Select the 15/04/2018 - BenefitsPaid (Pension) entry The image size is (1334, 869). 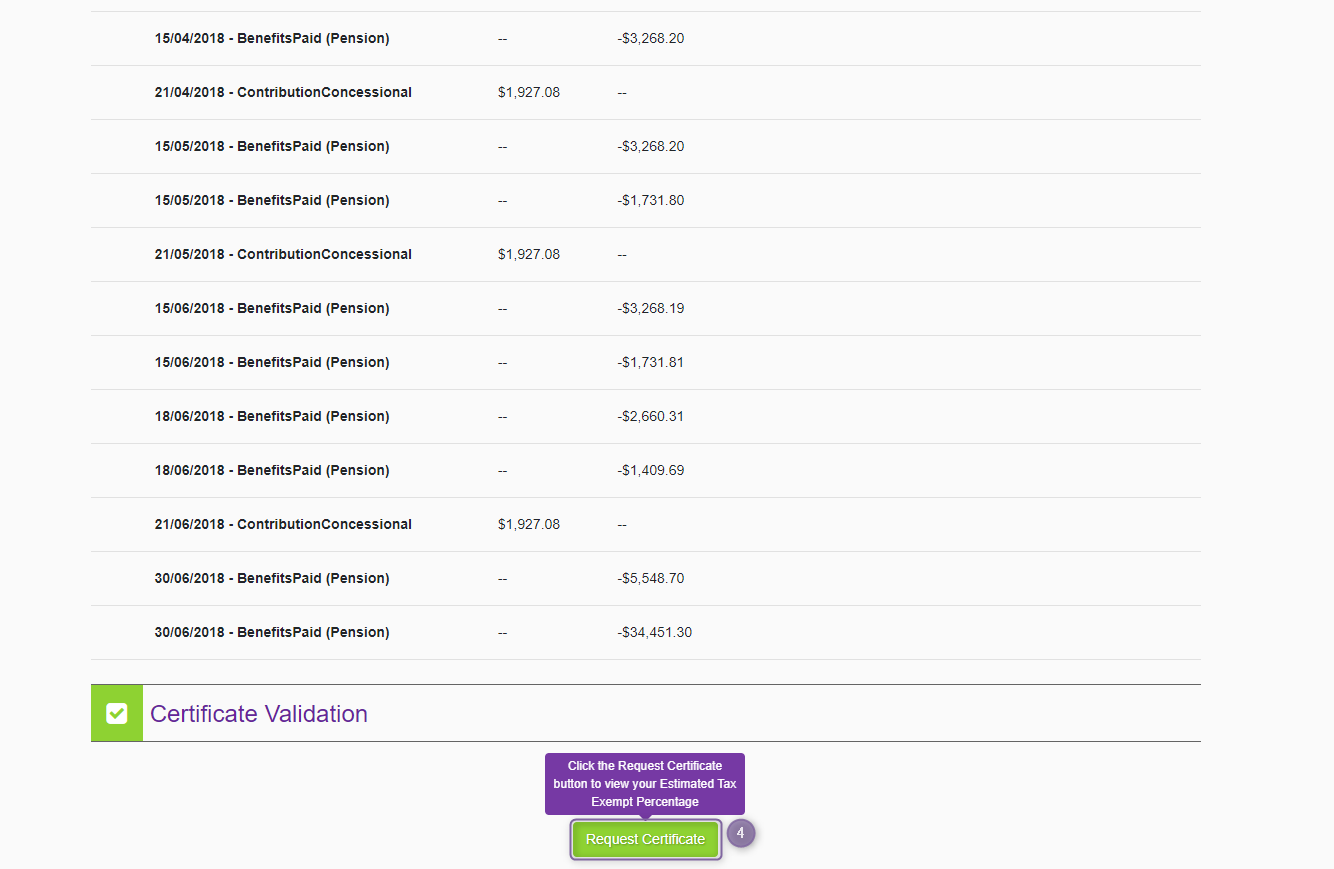[x=272, y=38]
